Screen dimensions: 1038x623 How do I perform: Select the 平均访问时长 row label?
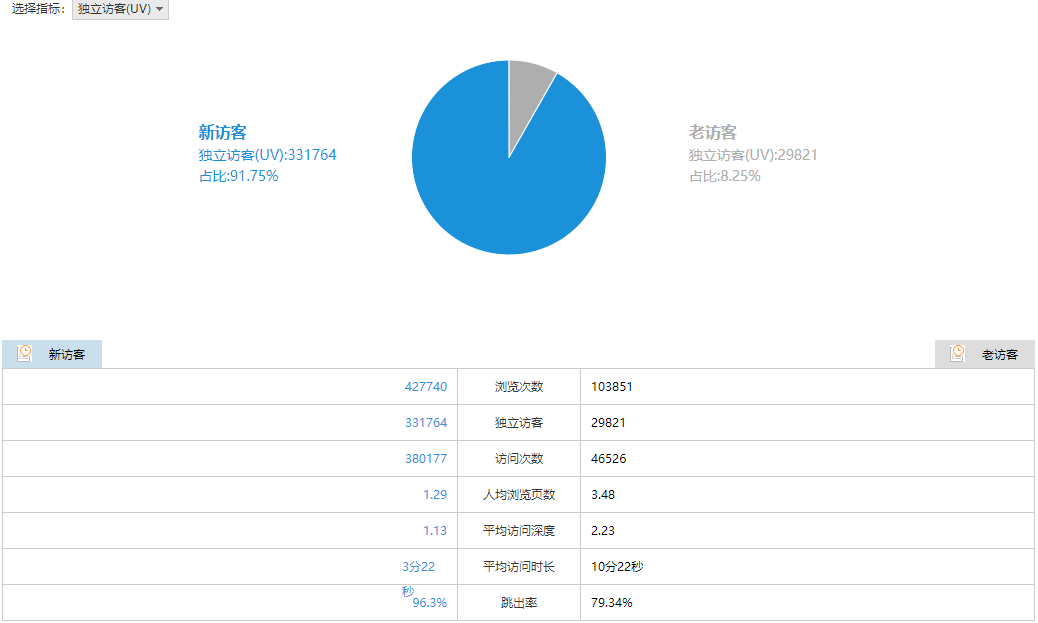519,567
